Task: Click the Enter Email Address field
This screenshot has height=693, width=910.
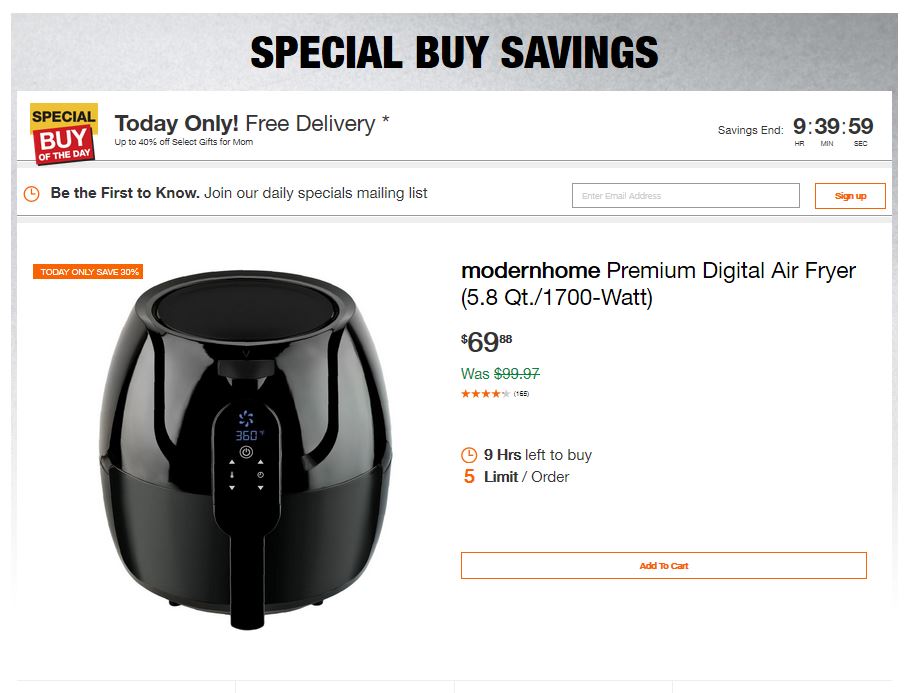Action: coord(685,196)
